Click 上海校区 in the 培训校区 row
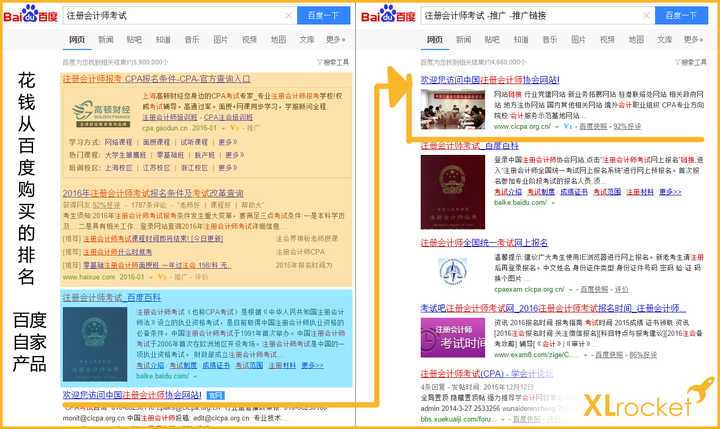The width and height of the screenshot is (720, 429). point(118,168)
